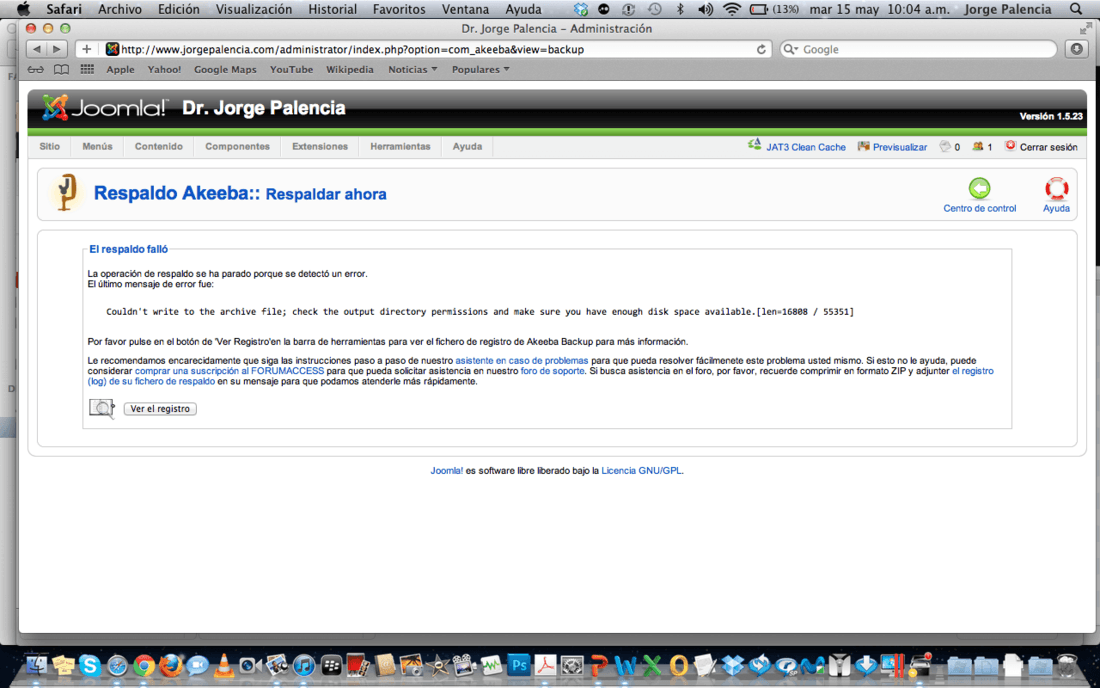Click the error message text 'Couldn't write to the archive file'
This screenshot has height=688, width=1100.
tap(480, 311)
